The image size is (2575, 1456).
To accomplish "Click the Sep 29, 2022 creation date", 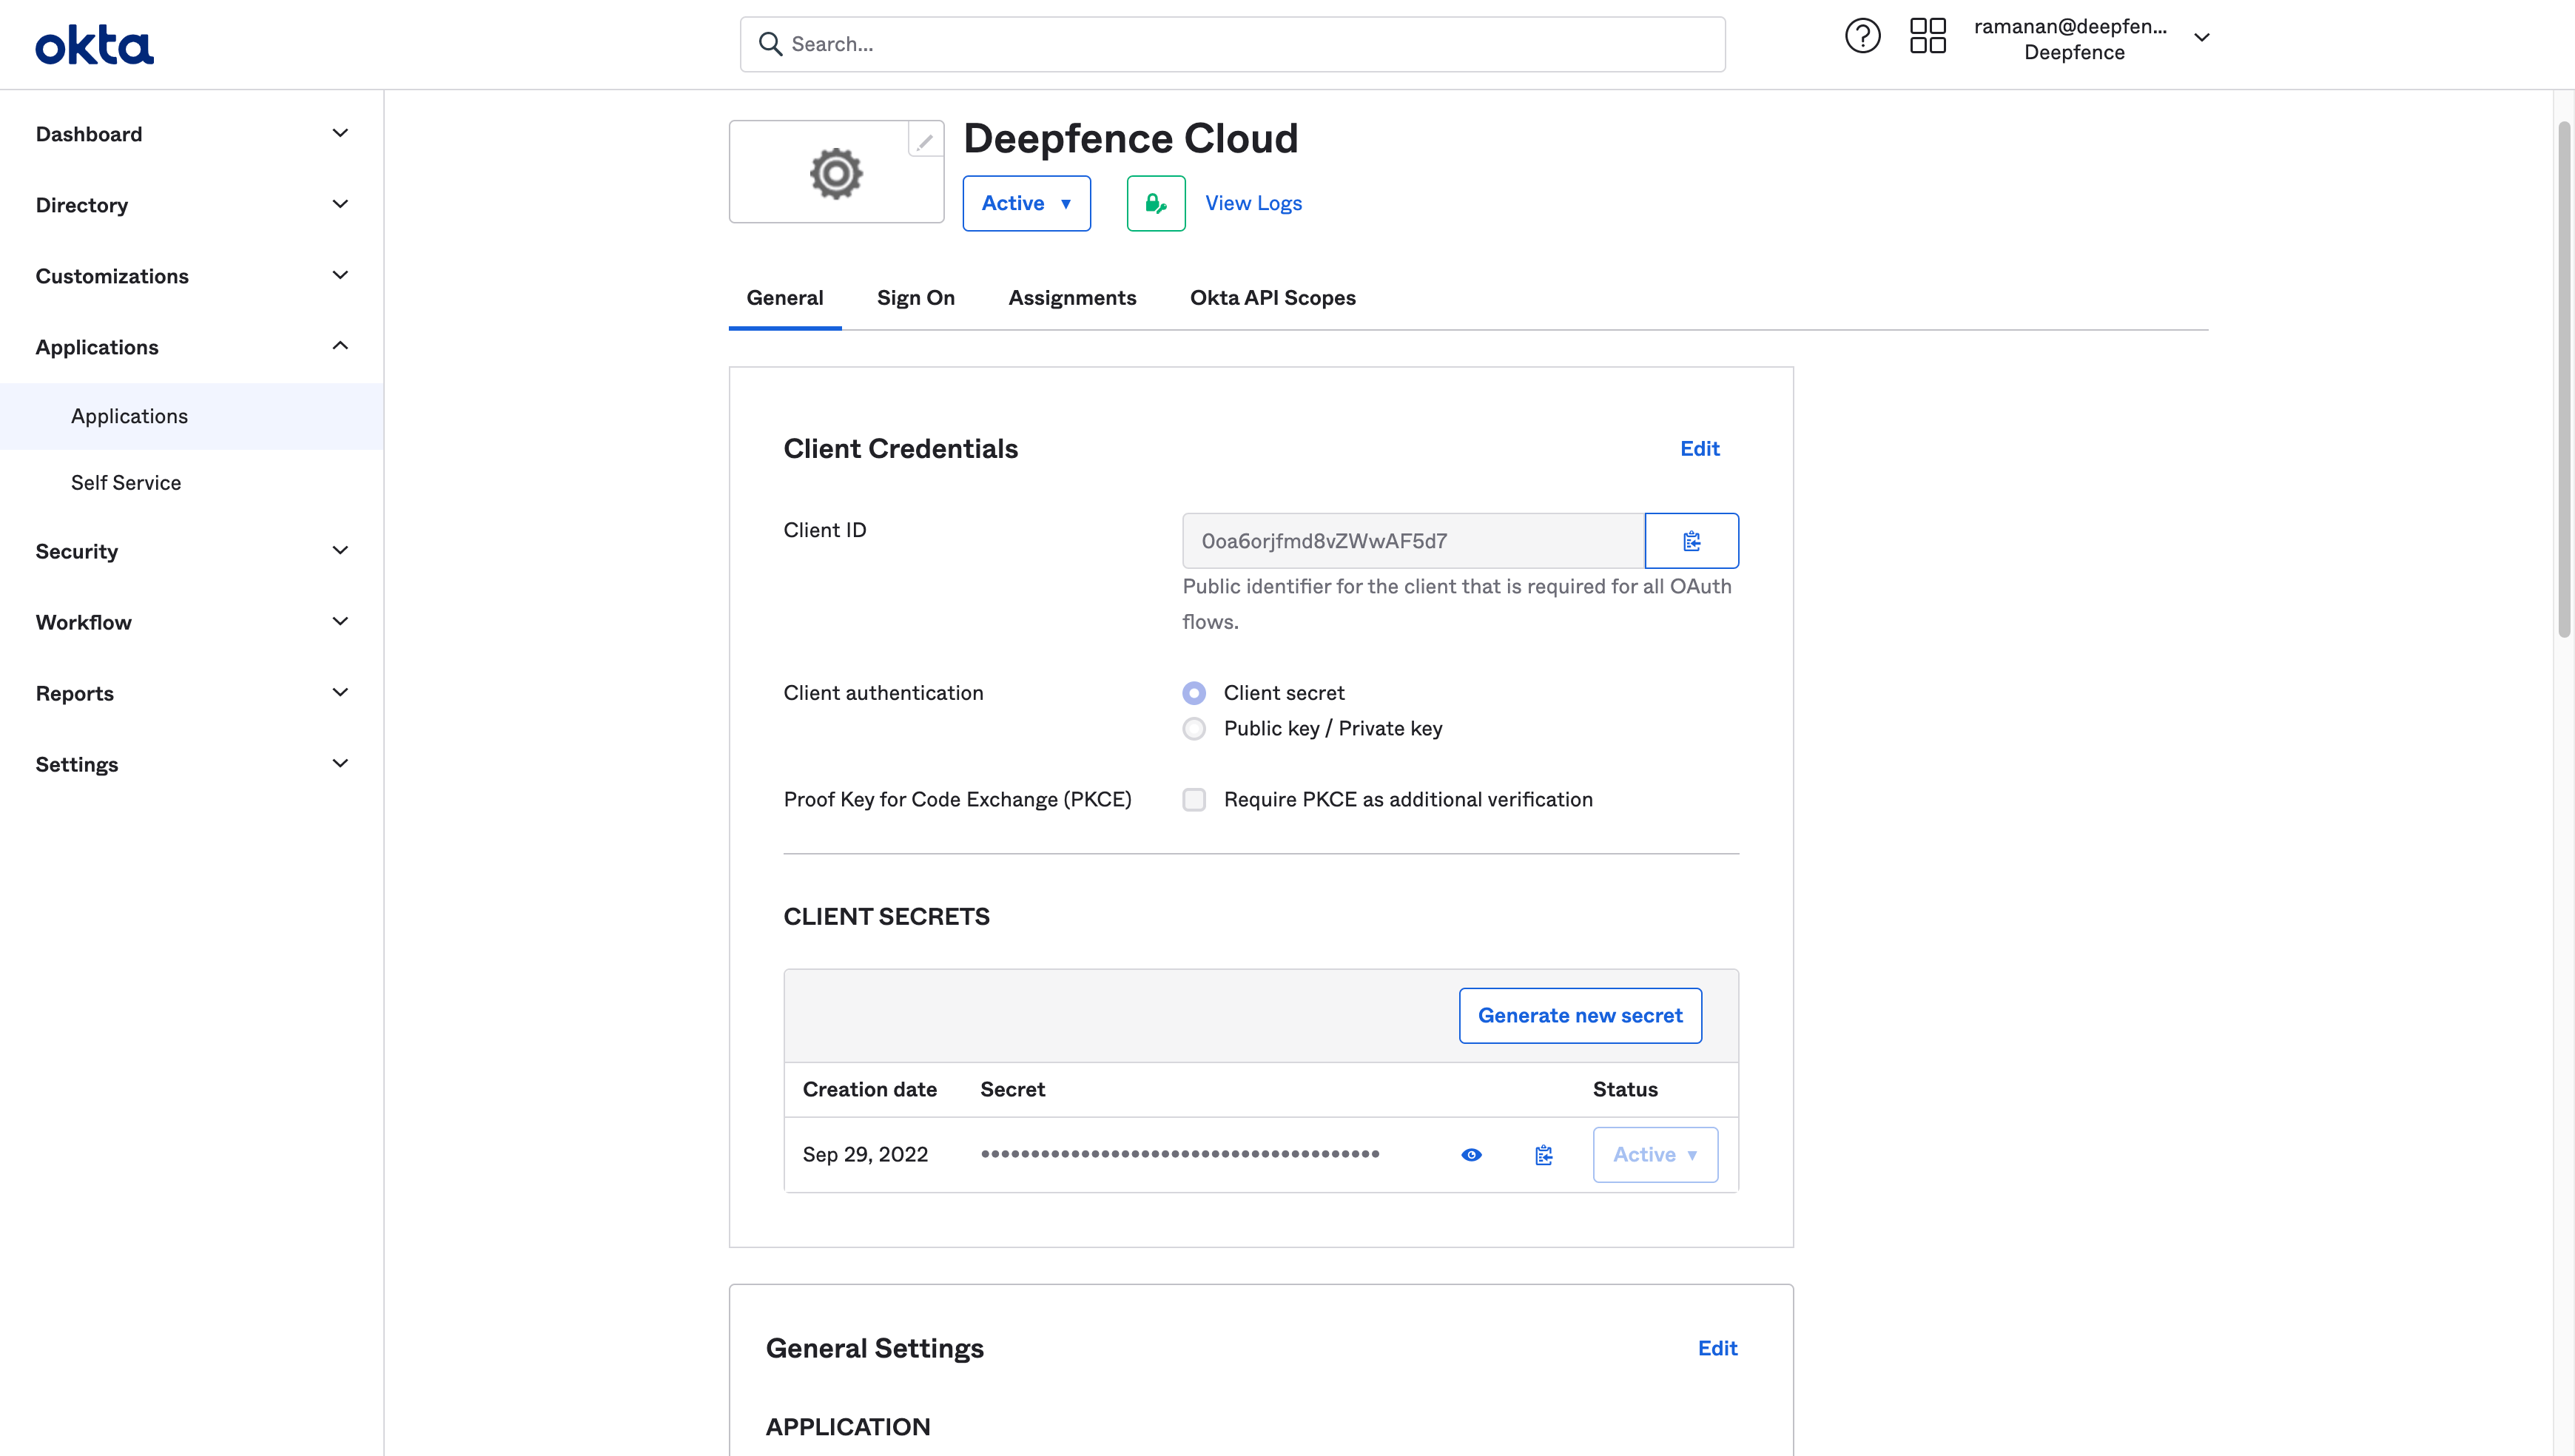I will click(865, 1155).
